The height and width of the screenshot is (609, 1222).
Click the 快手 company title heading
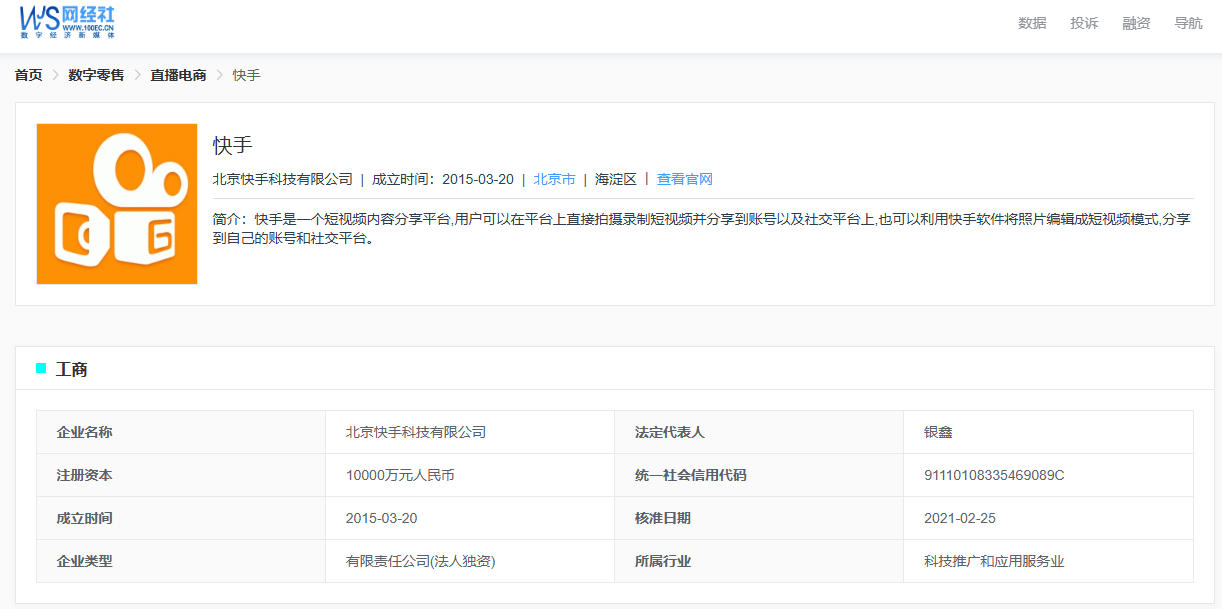point(232,145)
